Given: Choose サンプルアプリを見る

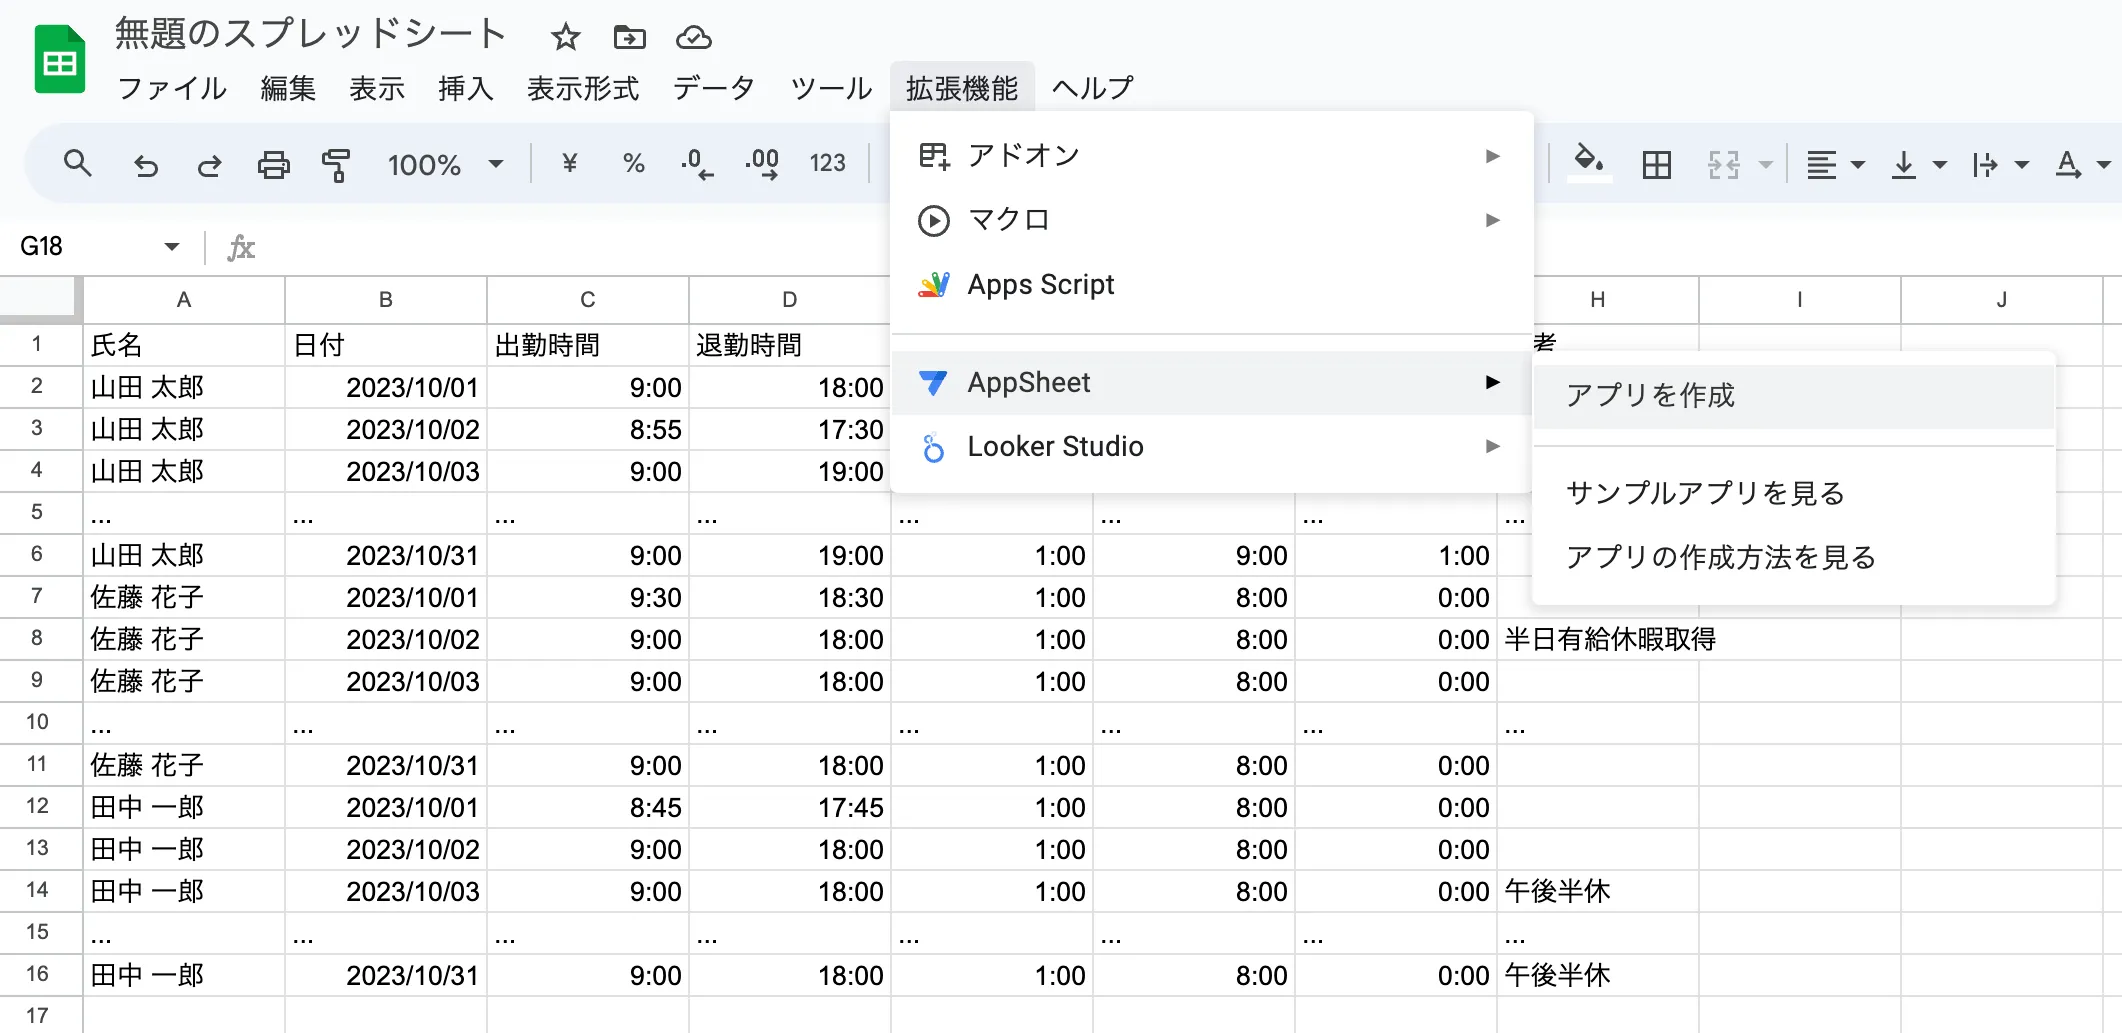Looking at the screenshot, I should pyautogui.click(x=1793, y=494).
